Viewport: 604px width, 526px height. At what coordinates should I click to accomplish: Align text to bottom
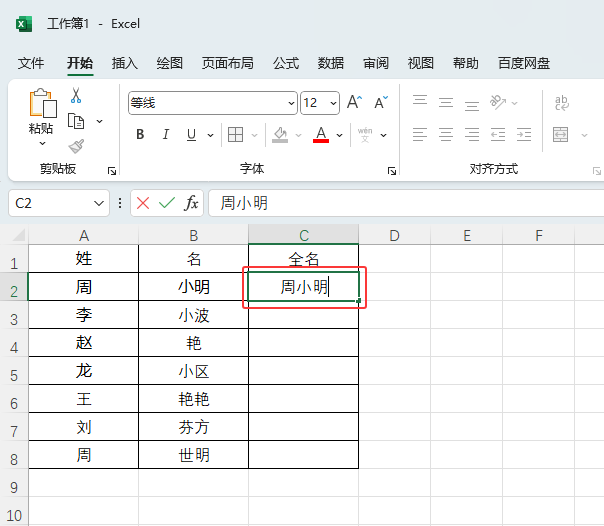tap(471, 105)
